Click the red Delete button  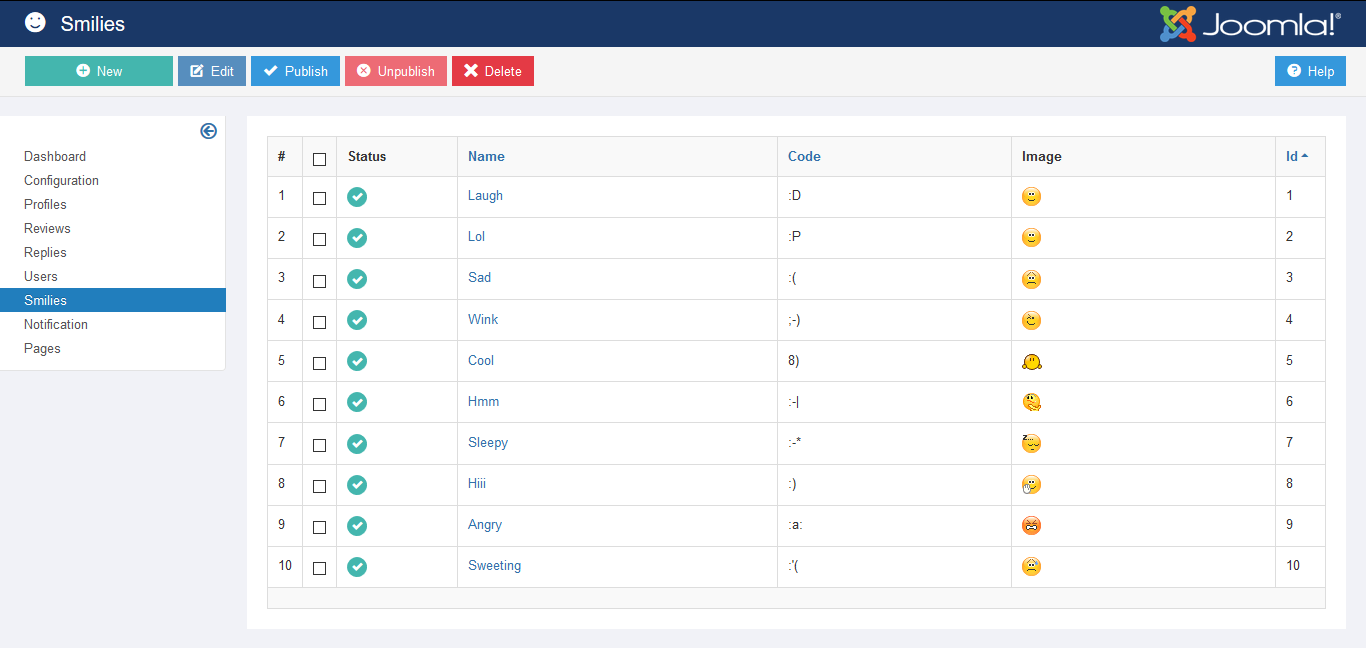[493, 71]
